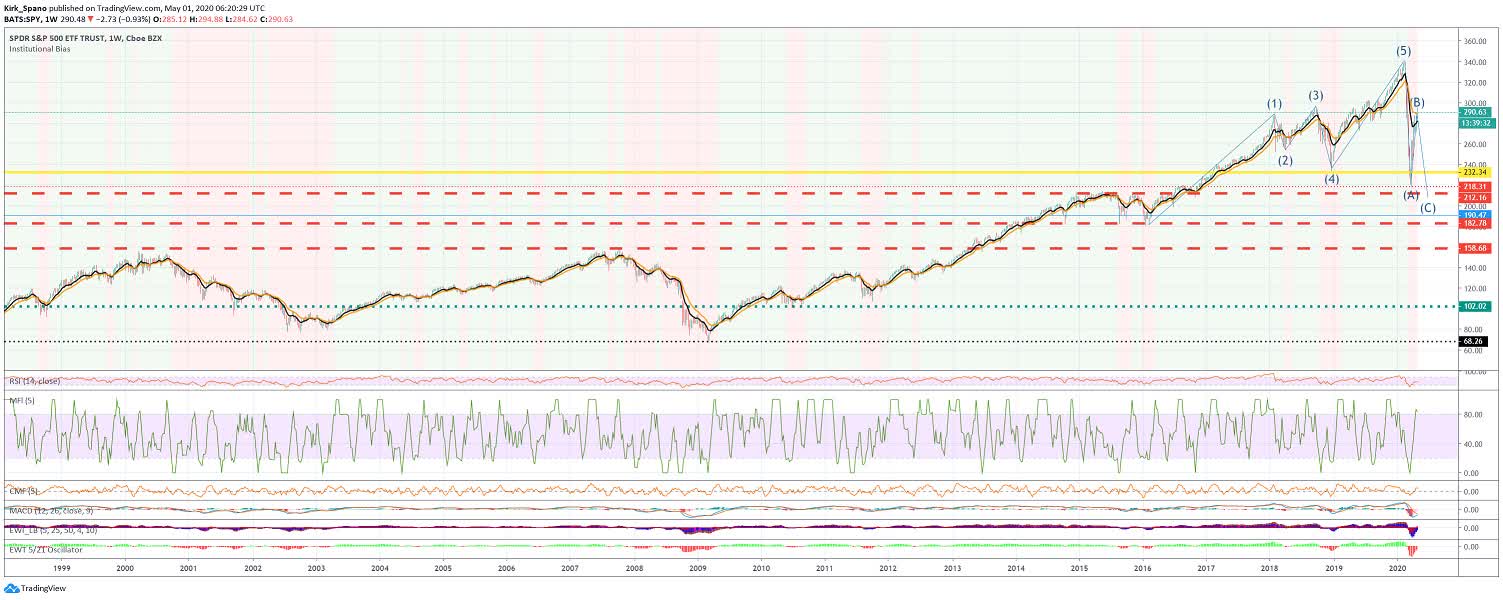Viewport: 1503px width, 600px height.
Task: Click the red 218.31 price tag
Action: click(1477, 187)
